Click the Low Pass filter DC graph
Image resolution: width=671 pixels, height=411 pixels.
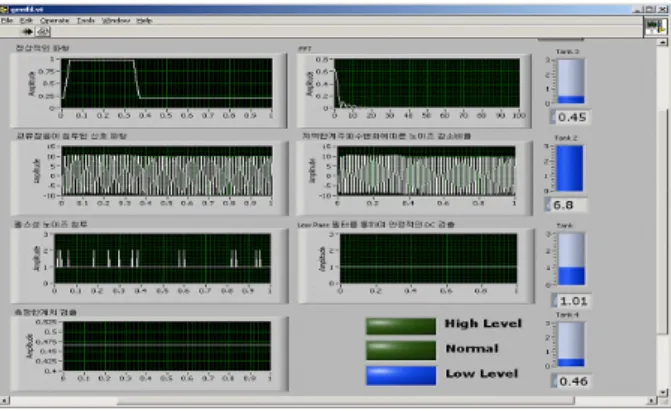428,258
